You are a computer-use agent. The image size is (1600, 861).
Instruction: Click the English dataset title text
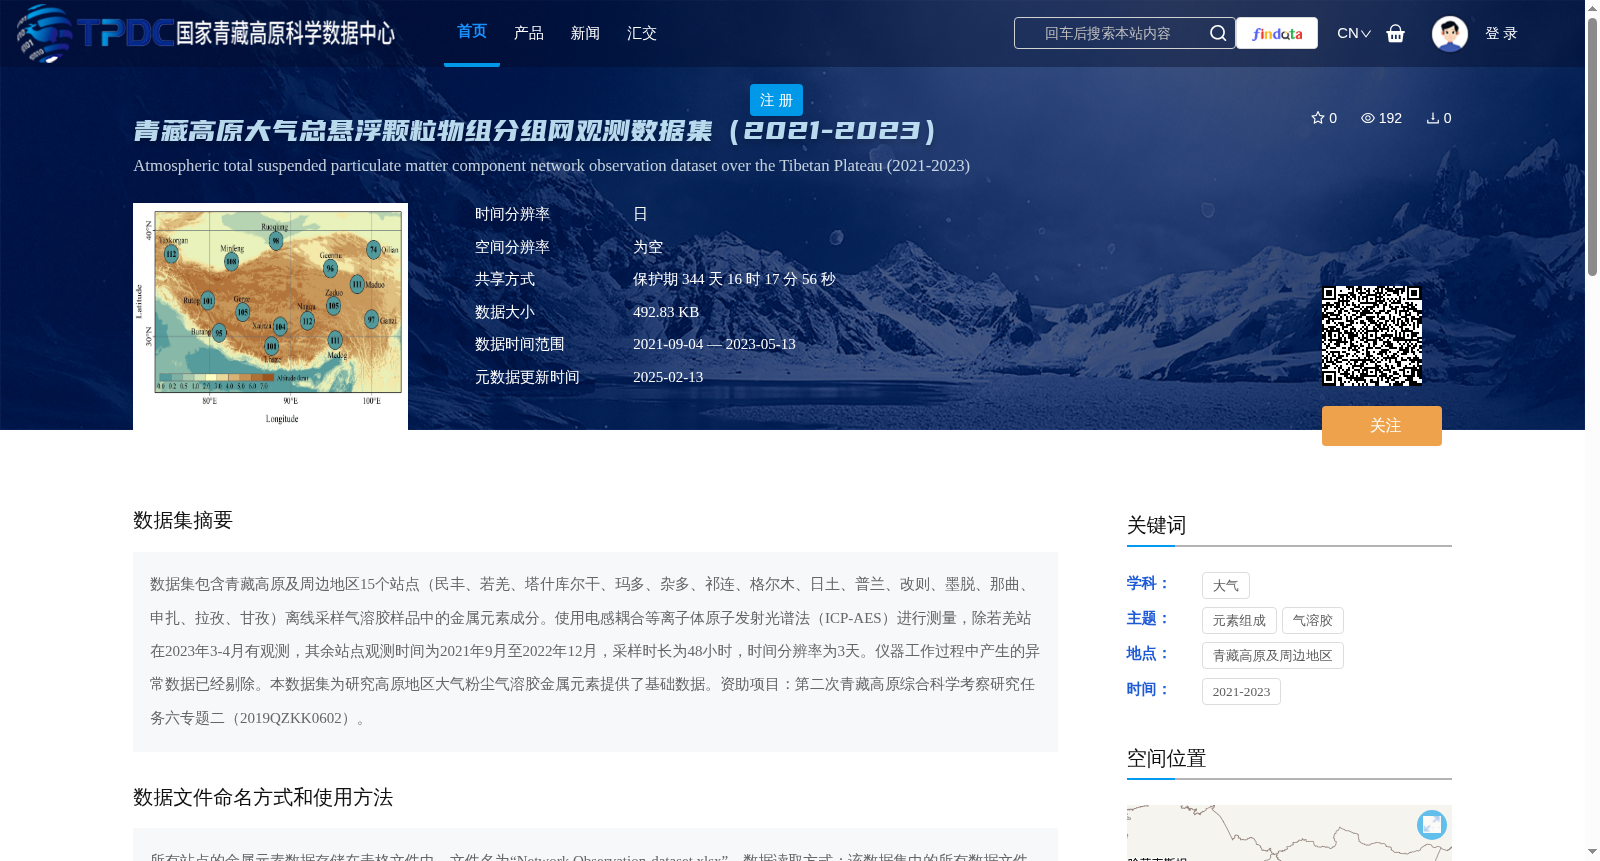click(551, 166)
